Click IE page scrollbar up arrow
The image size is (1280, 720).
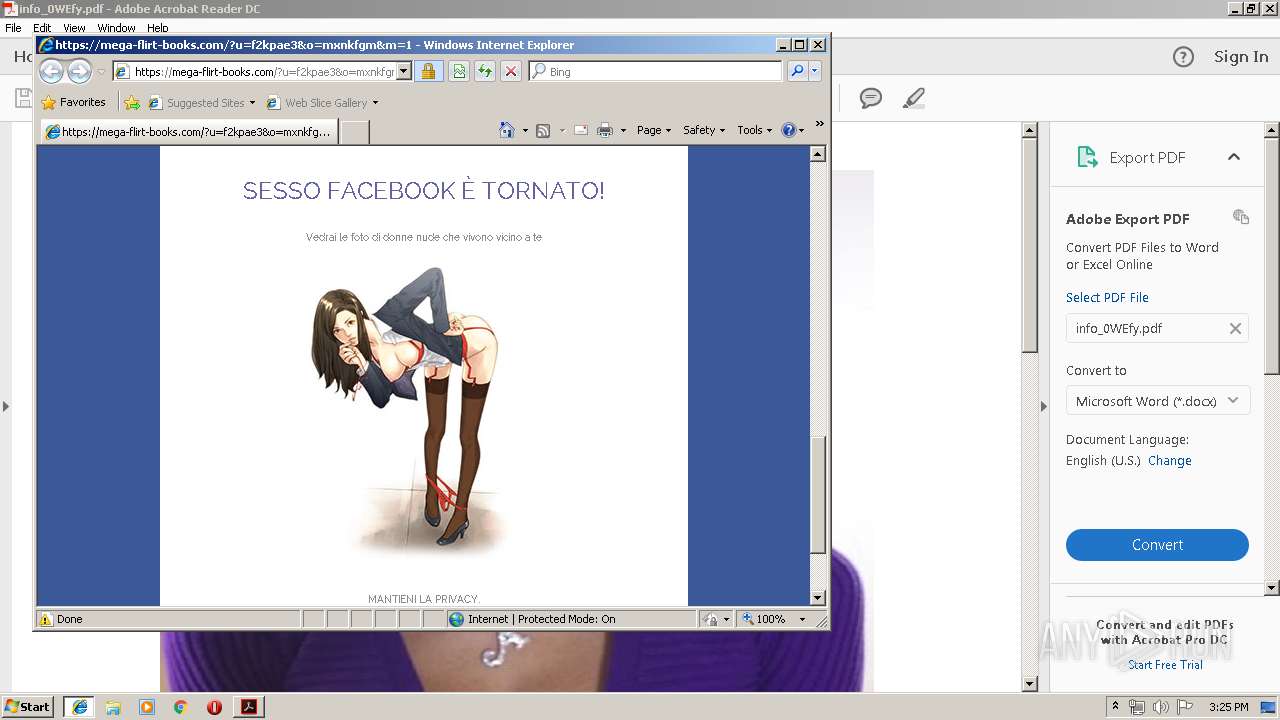pyautogui.click(x=818, y=154)
